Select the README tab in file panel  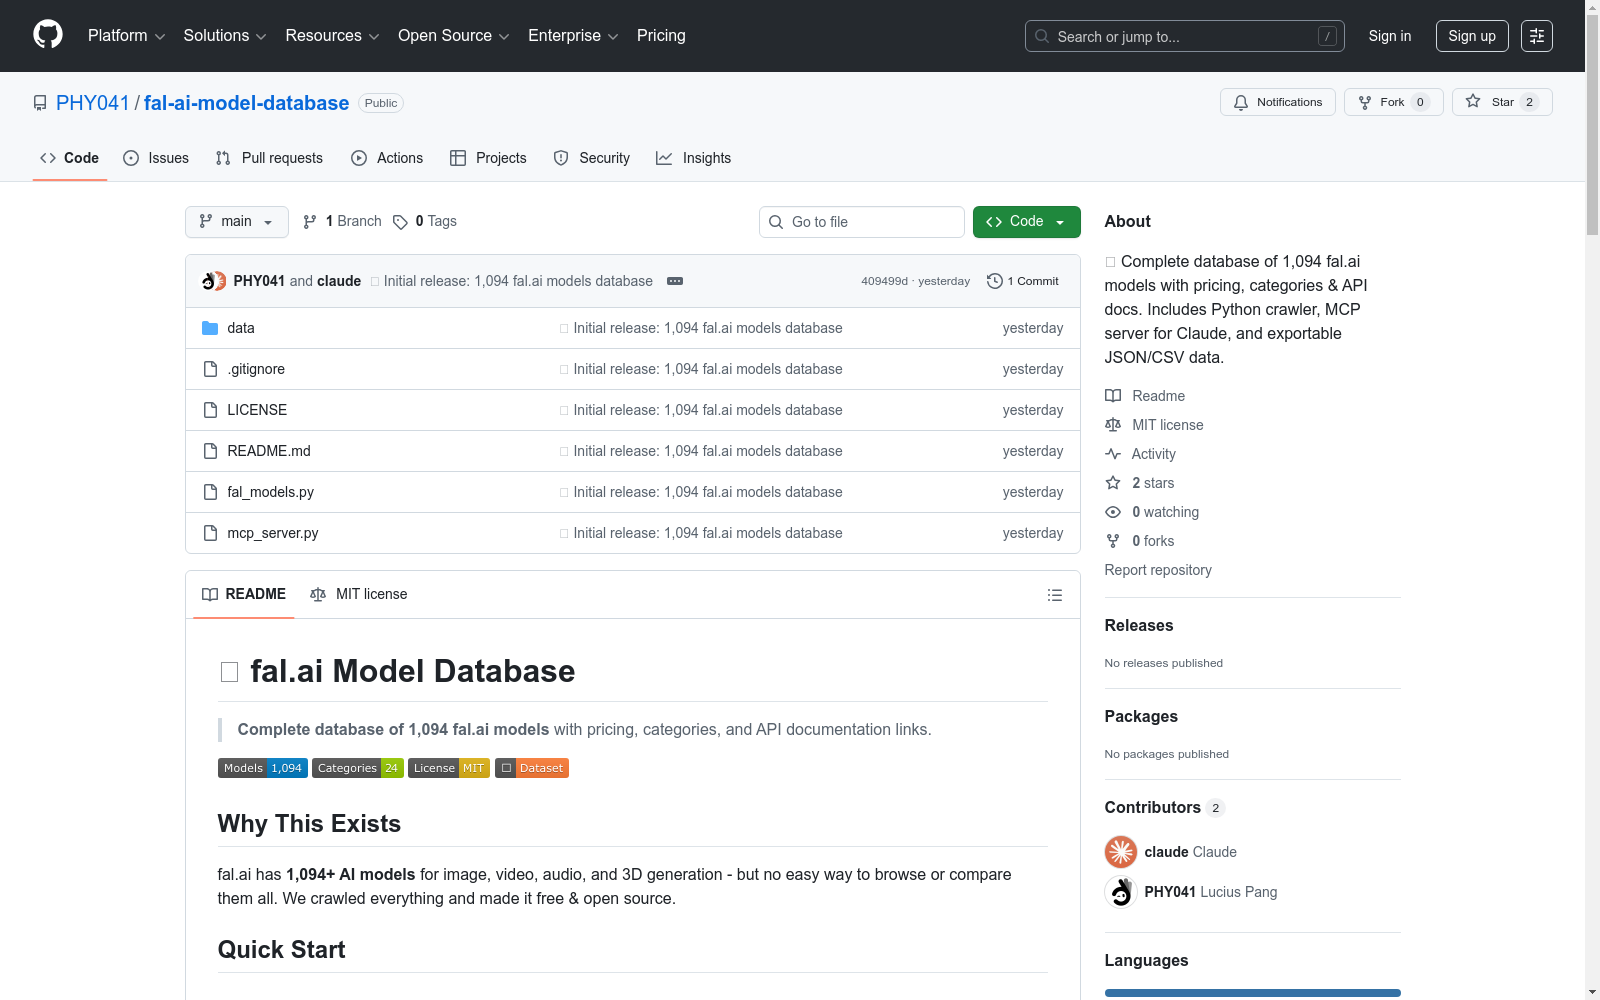(x=244, y=594)
